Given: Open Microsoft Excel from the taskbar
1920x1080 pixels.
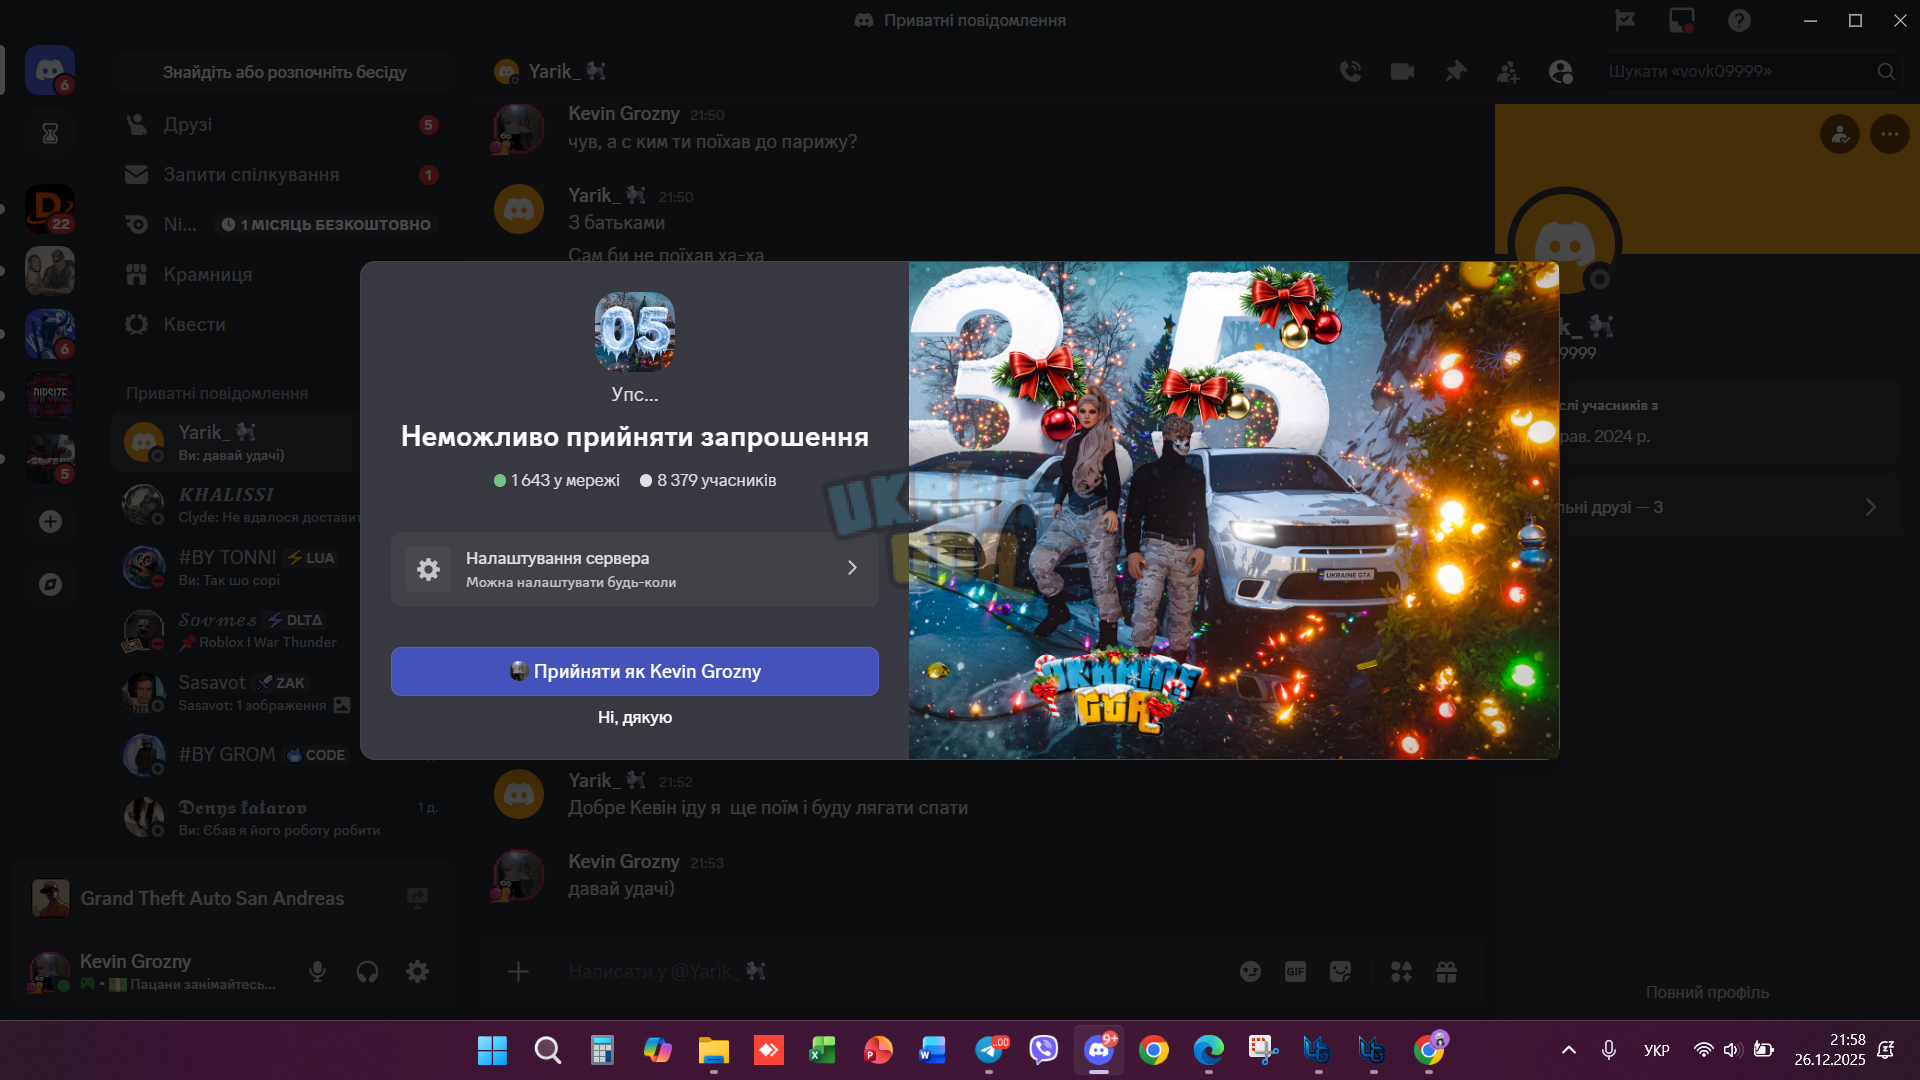Looking at the screenshot, I should (x=822, y=1050).
